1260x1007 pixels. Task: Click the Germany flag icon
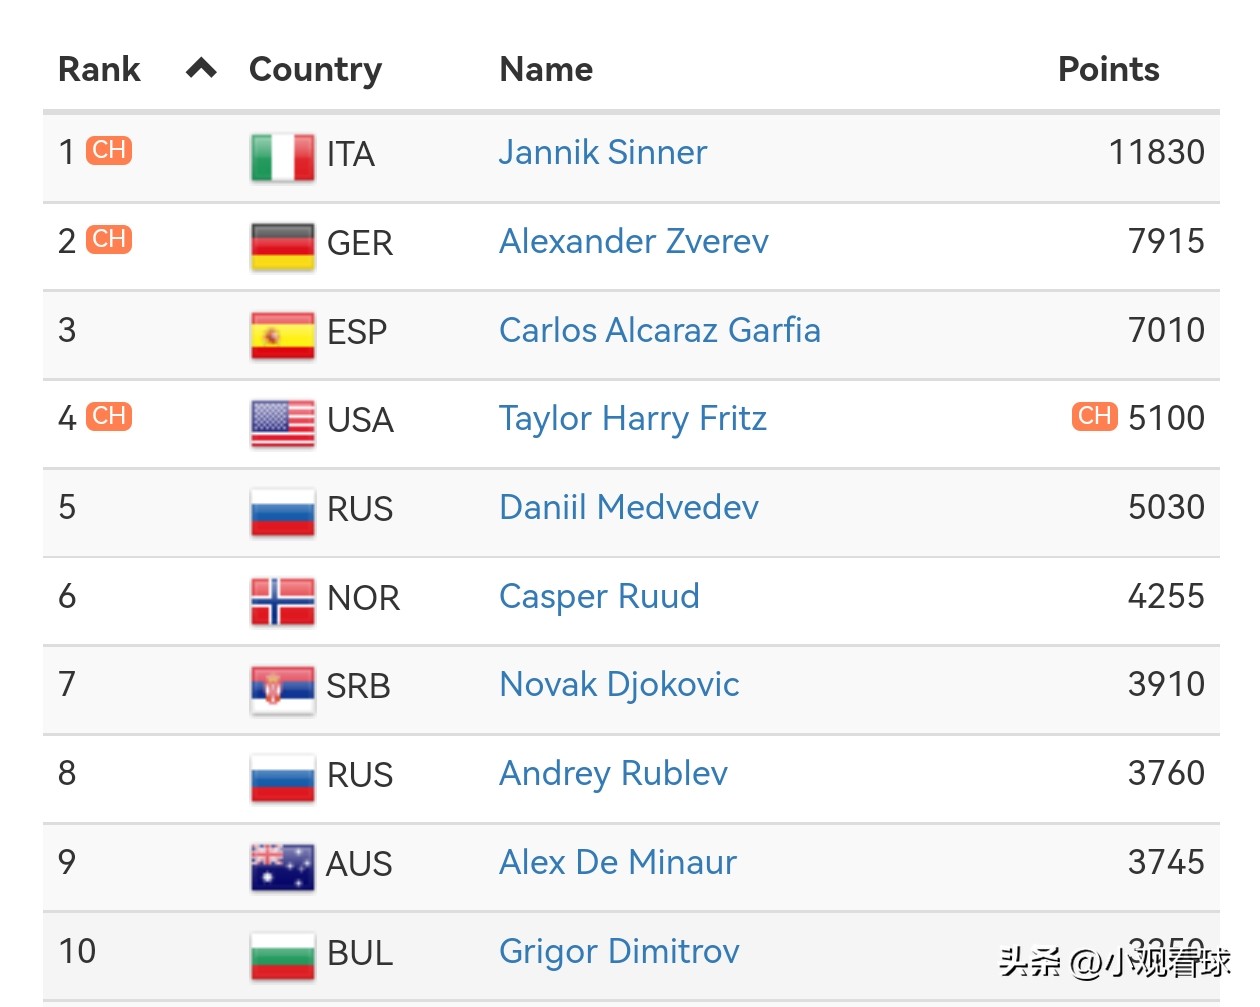coord(283,245)
